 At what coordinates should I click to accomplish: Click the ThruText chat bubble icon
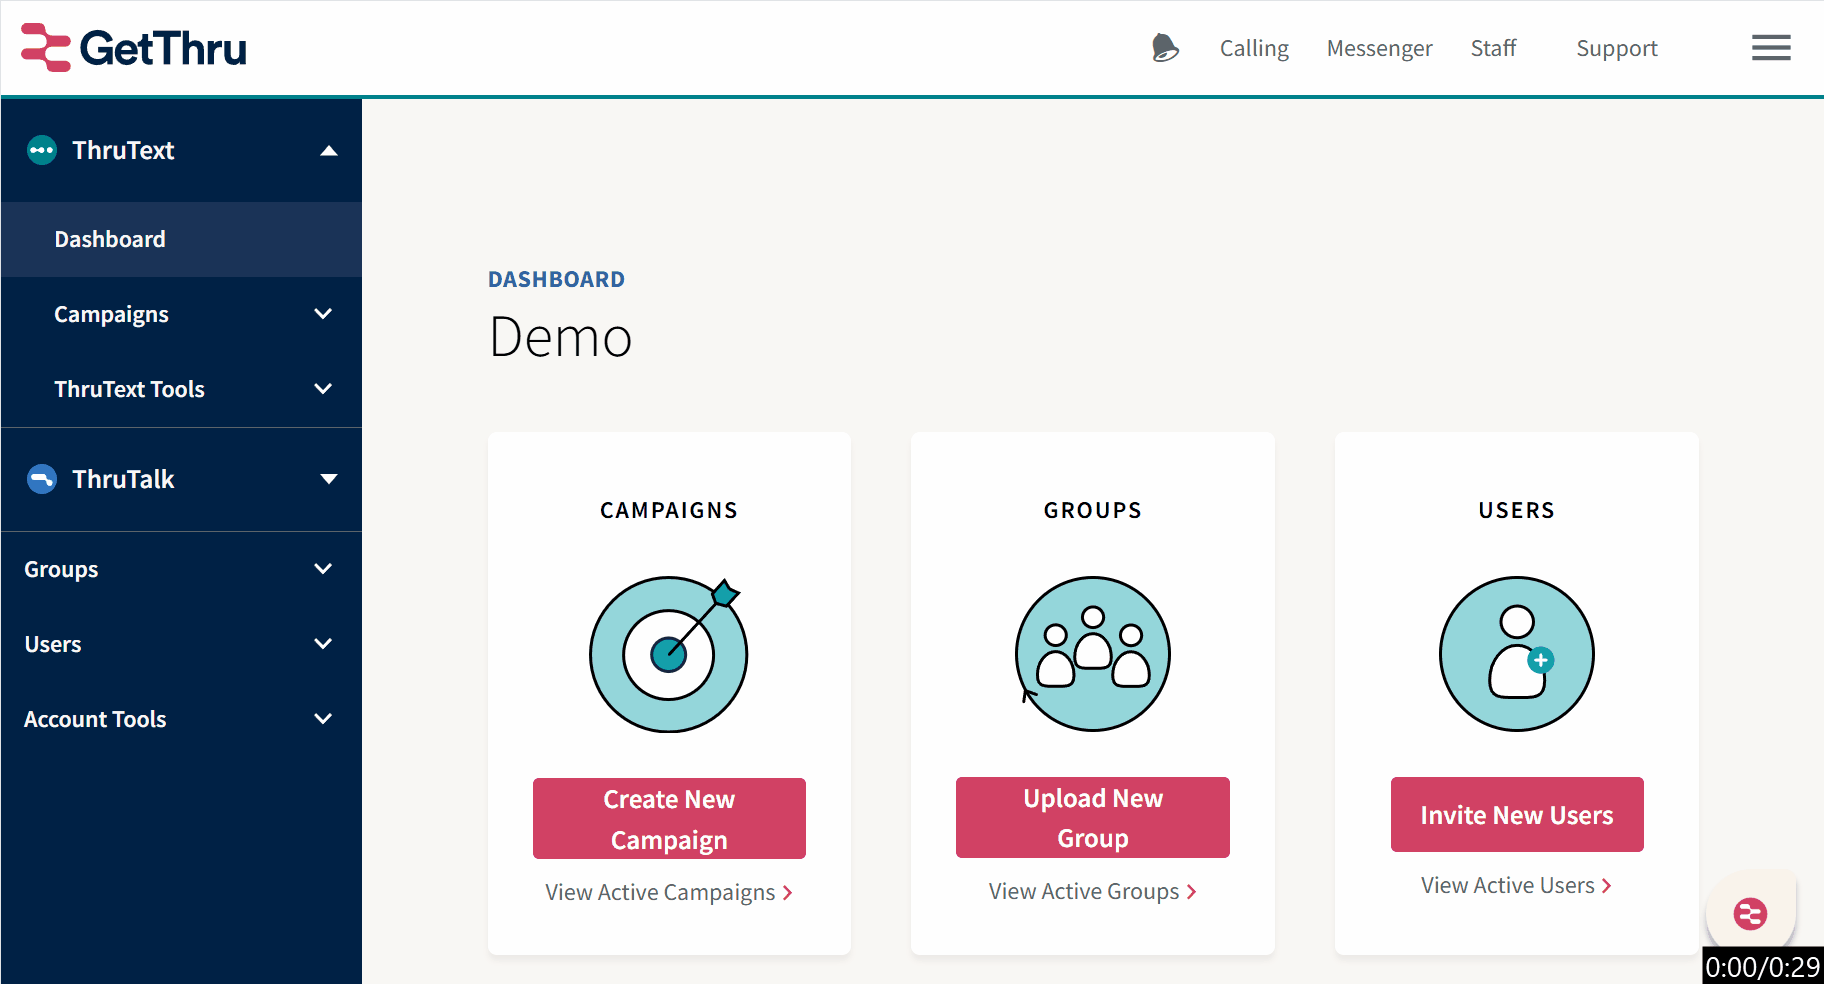(42, 150)
